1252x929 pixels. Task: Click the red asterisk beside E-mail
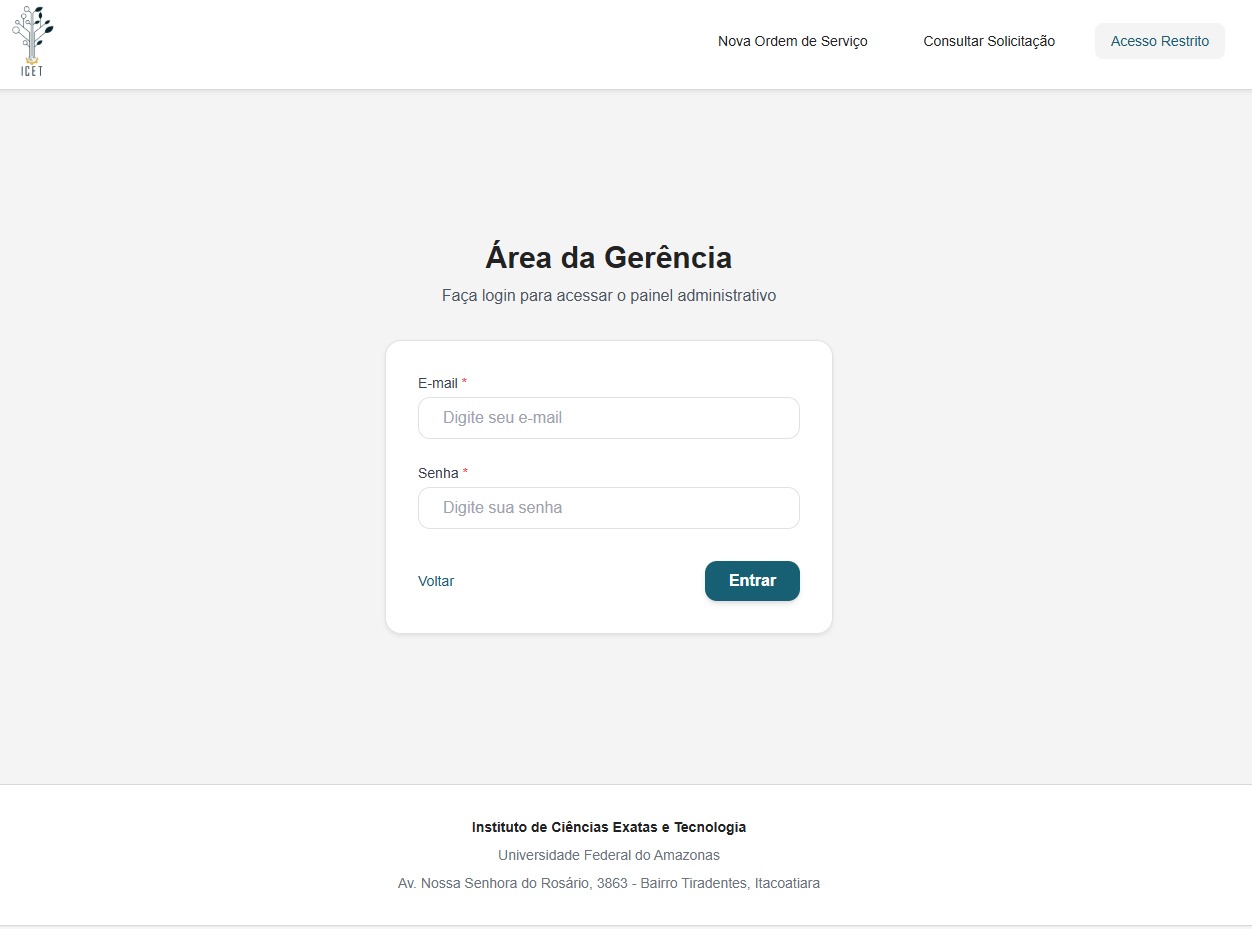[x=463, y=383]
